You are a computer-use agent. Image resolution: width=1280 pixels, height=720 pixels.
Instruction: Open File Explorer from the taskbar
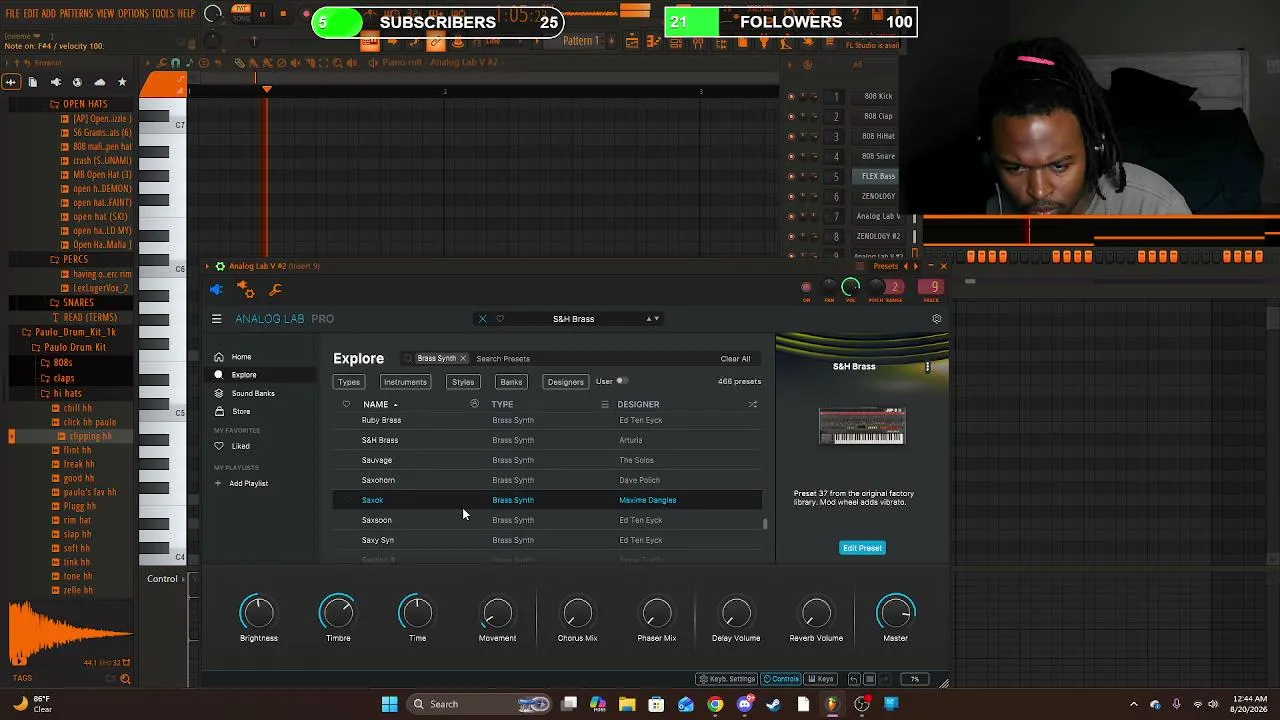coord(627,704)
